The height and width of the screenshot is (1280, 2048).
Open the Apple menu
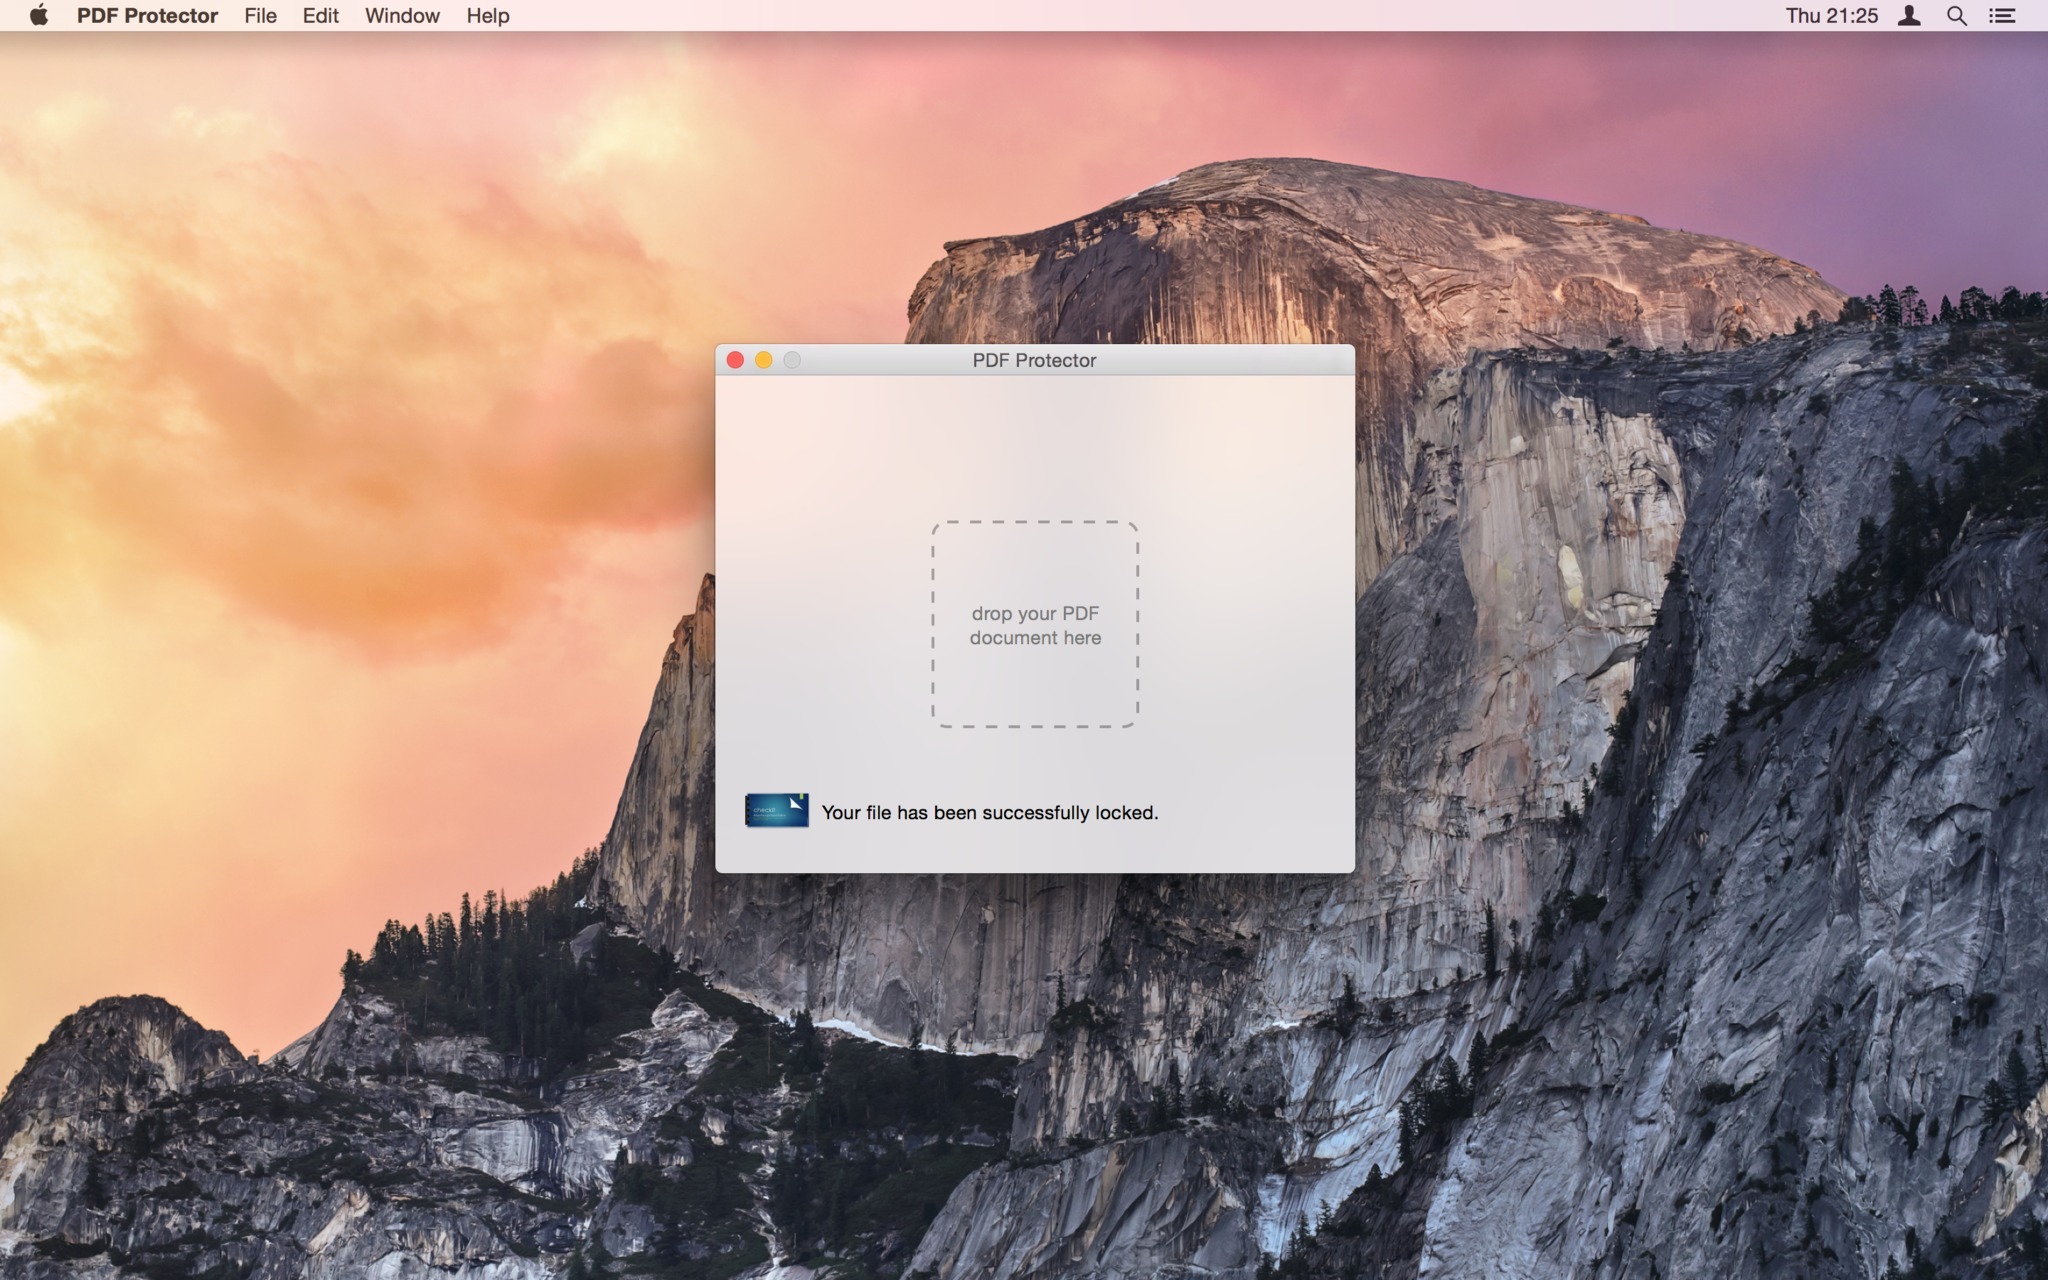[x=40, y=16]
